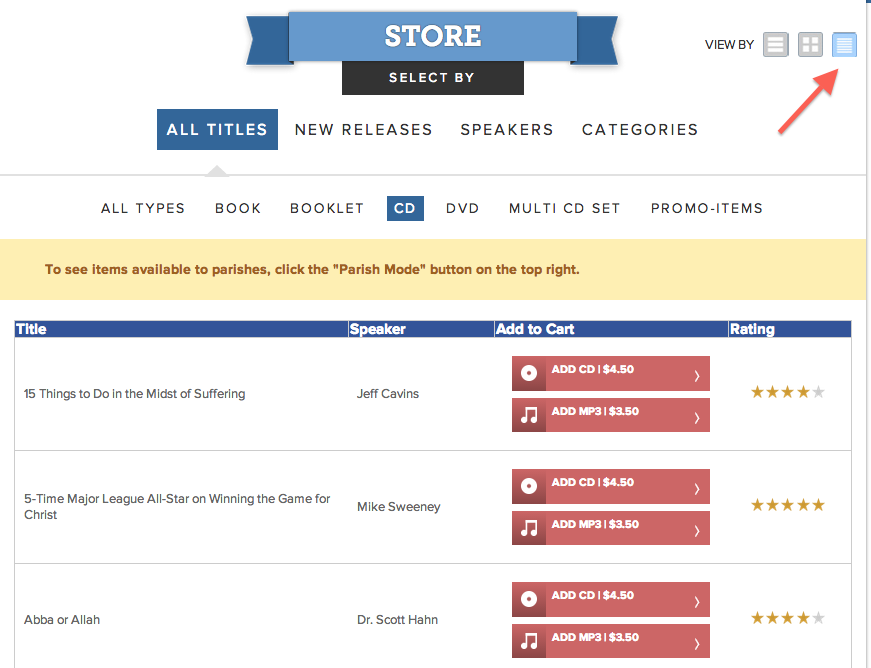Select the Categories tab
The image size is (871, 668).
[640, 129]
